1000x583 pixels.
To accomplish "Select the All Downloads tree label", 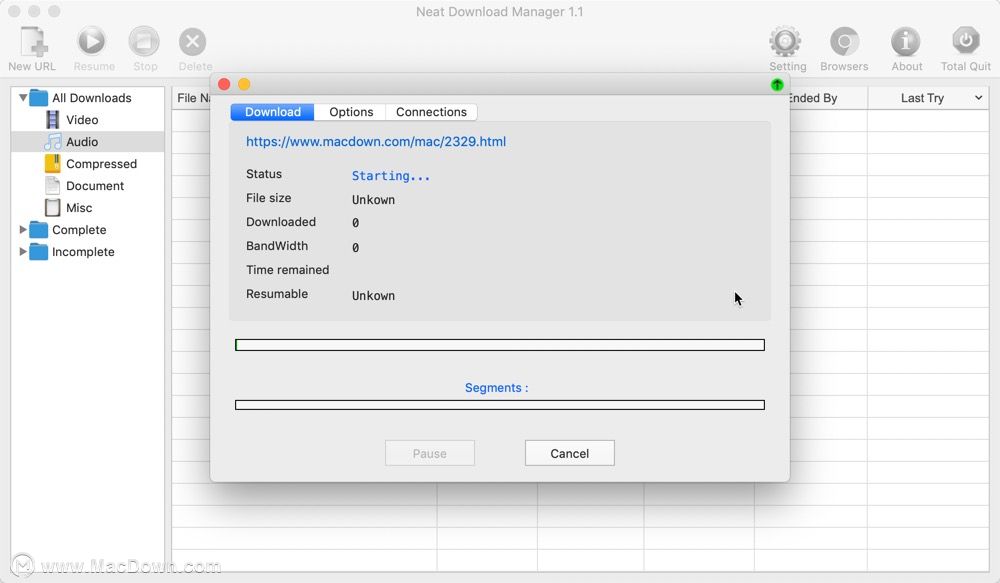I will click(x=92, y=98).
